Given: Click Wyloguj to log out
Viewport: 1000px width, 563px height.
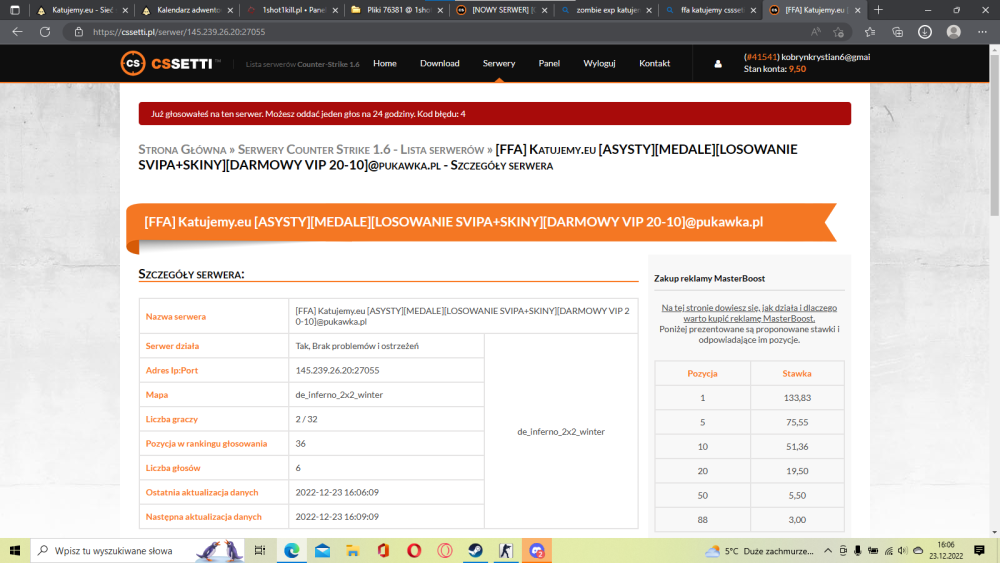Looking at the screenshot, I should (x=599, y=63).
